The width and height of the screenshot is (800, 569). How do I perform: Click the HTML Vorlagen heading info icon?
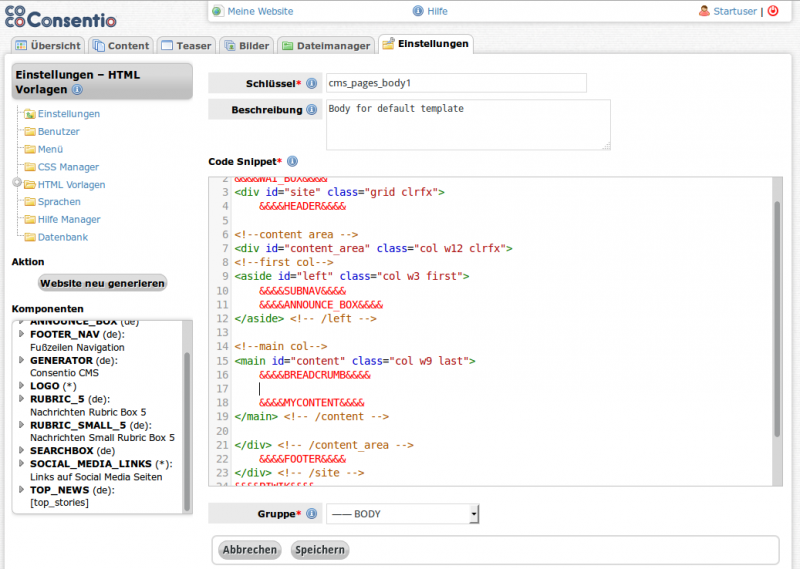(x=78, y=90)
